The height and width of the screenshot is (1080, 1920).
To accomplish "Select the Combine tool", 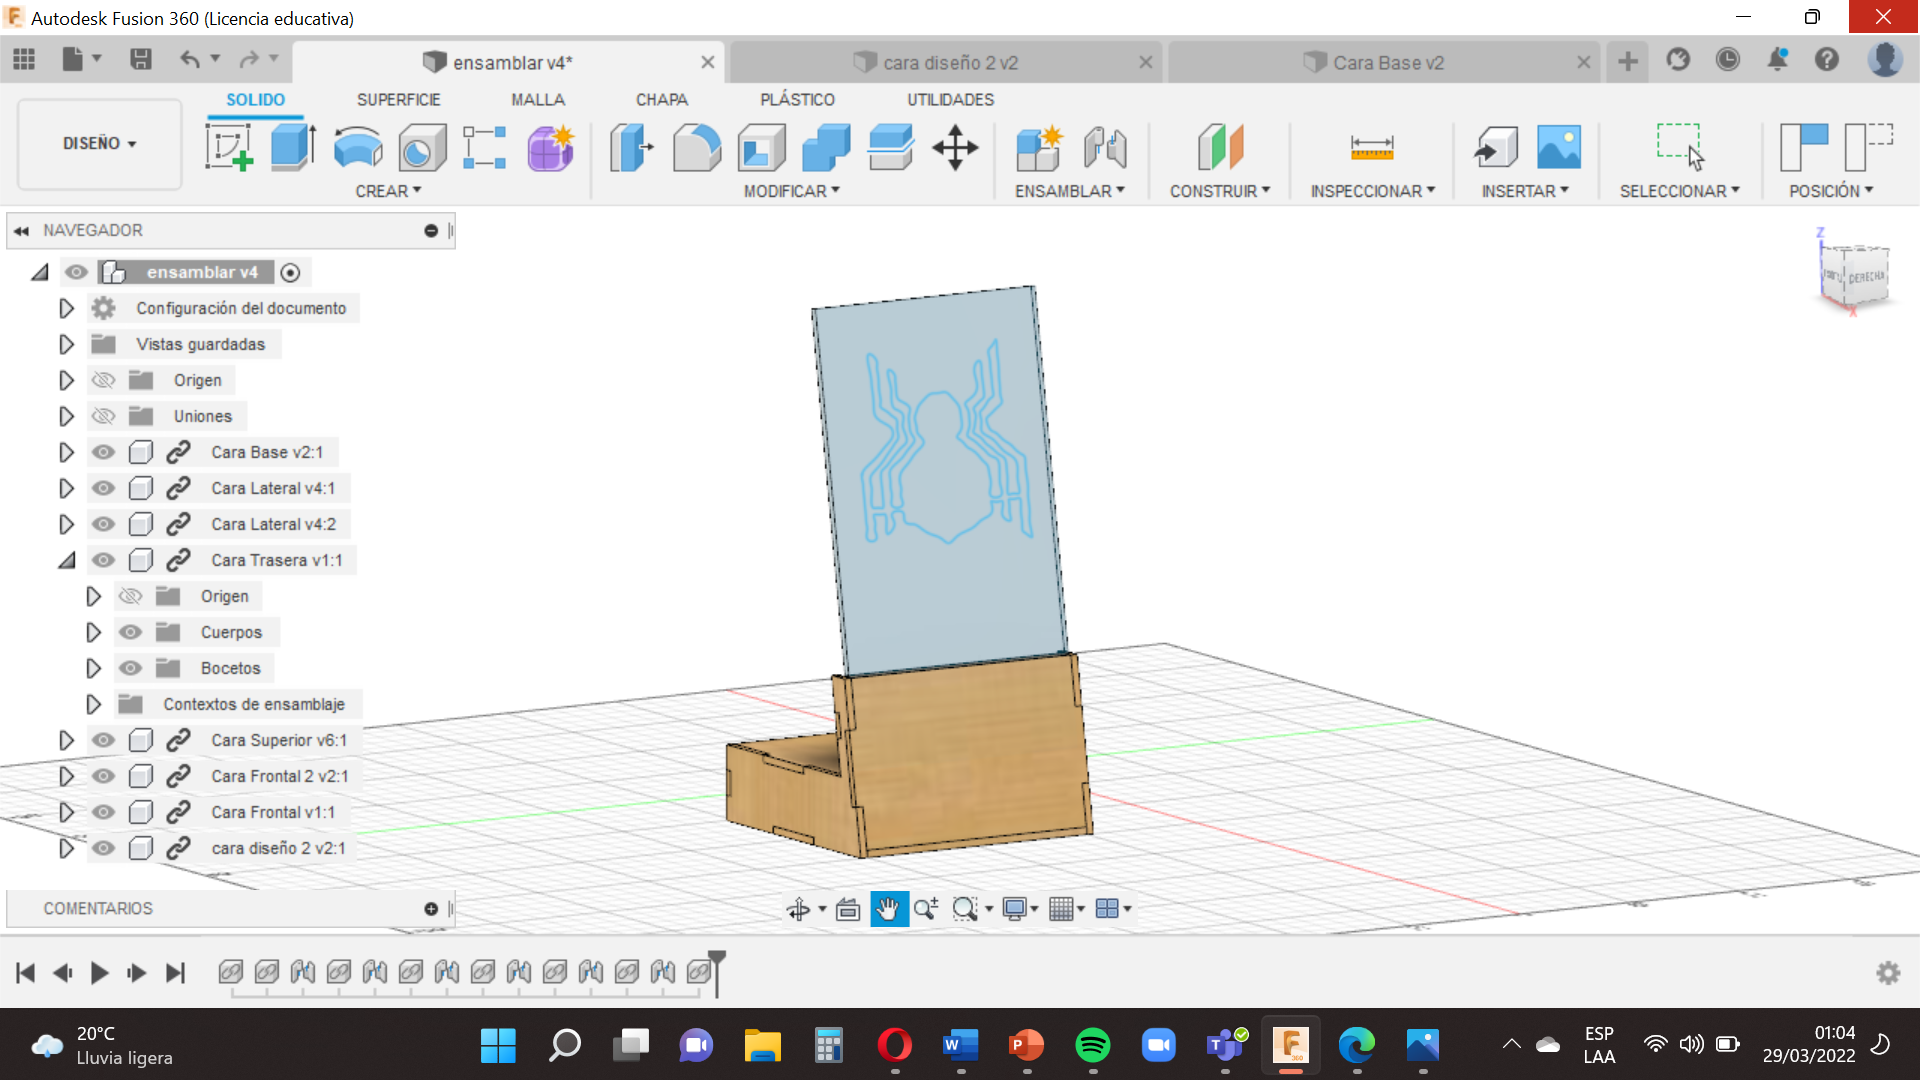I will tap(826, 148).
